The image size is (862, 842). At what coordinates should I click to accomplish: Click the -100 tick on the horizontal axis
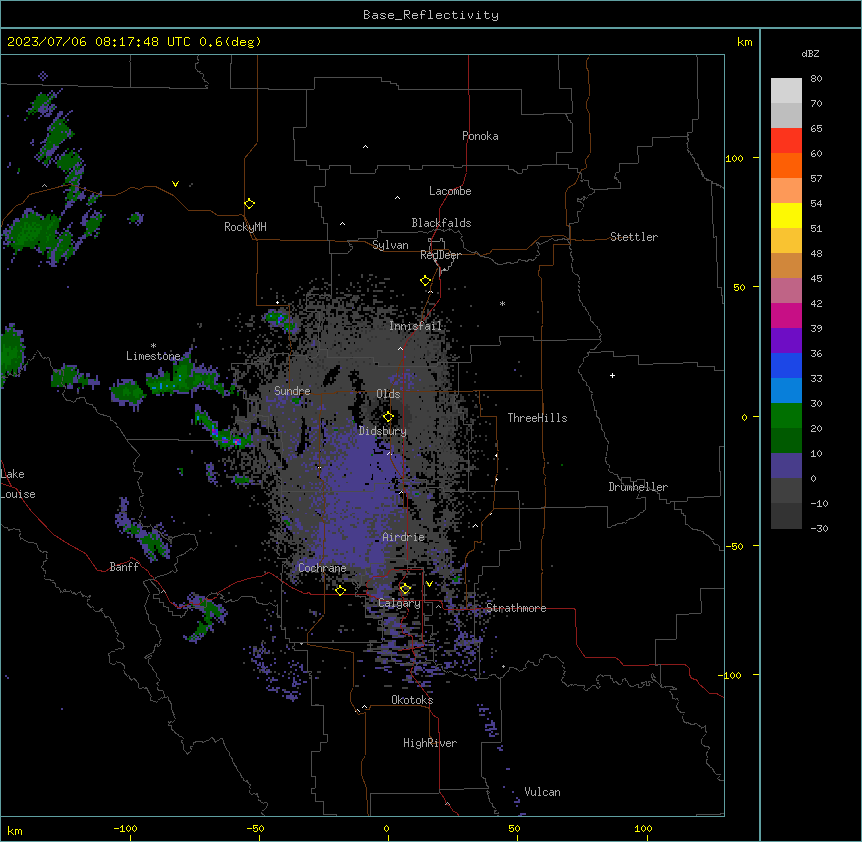coord(125,828)
